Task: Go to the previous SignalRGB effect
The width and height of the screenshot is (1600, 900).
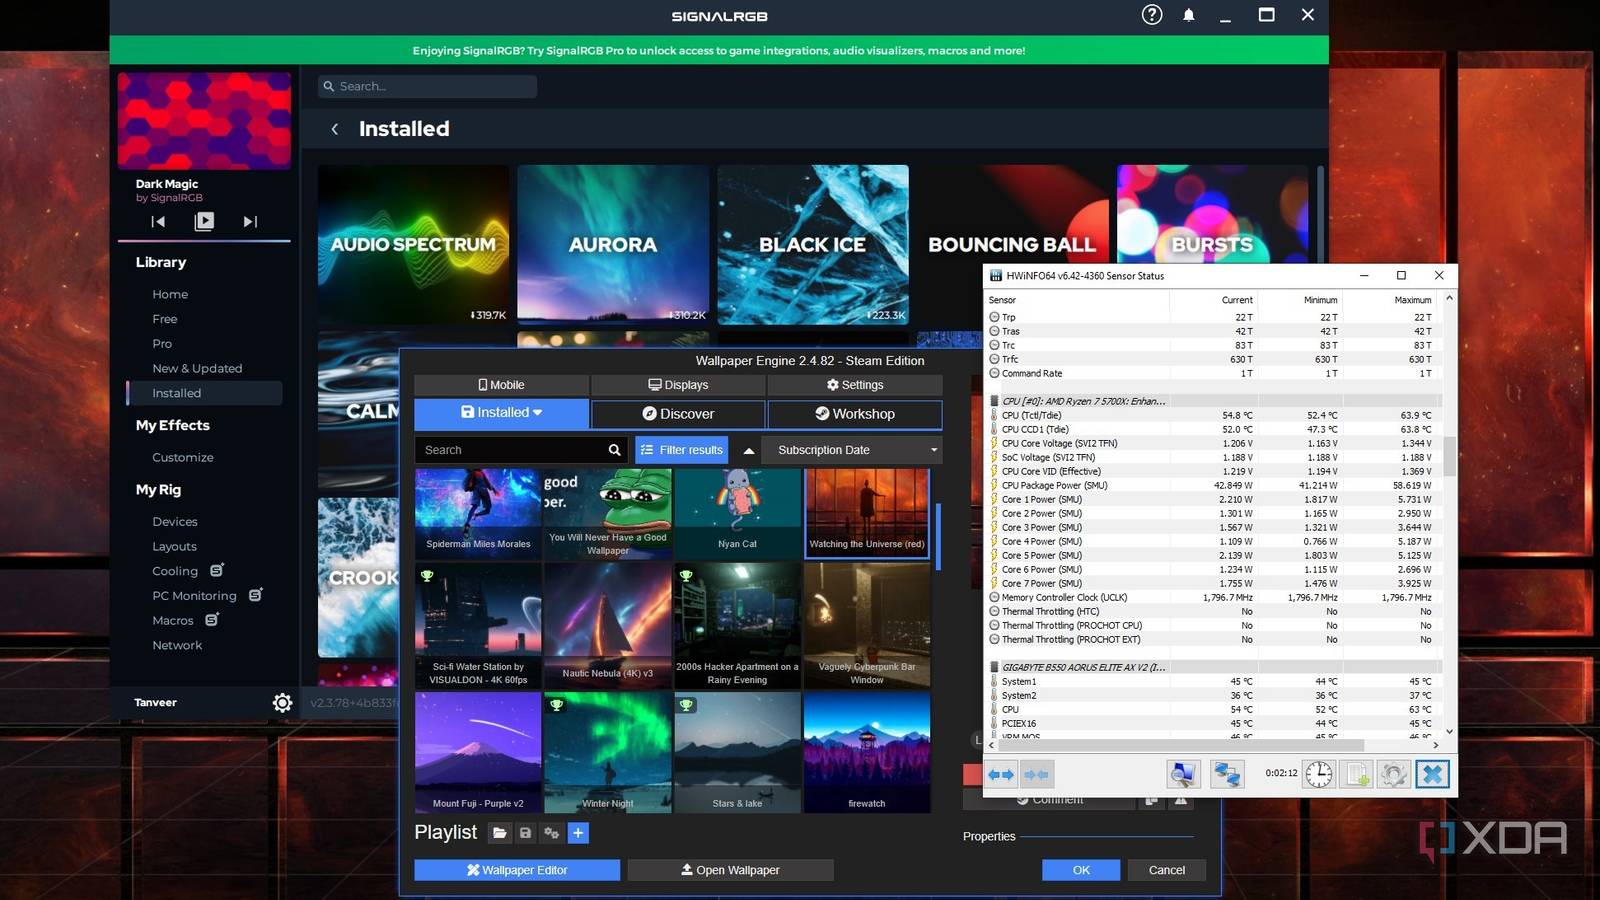Action: click(x=158, y=222)
